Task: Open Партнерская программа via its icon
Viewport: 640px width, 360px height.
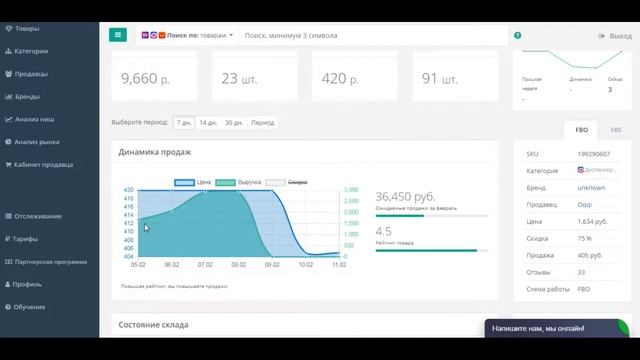Action: click(9, 262)
